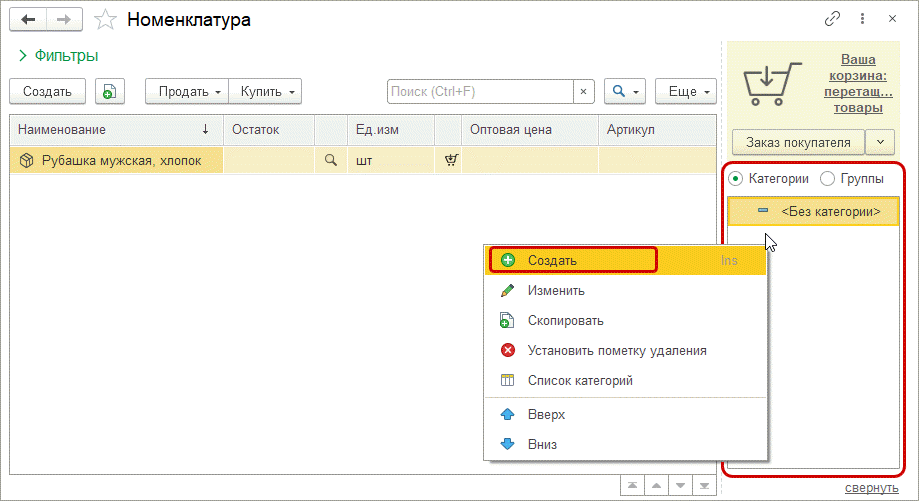Open the Купить dropdown
919x501 pixels.
266,91
